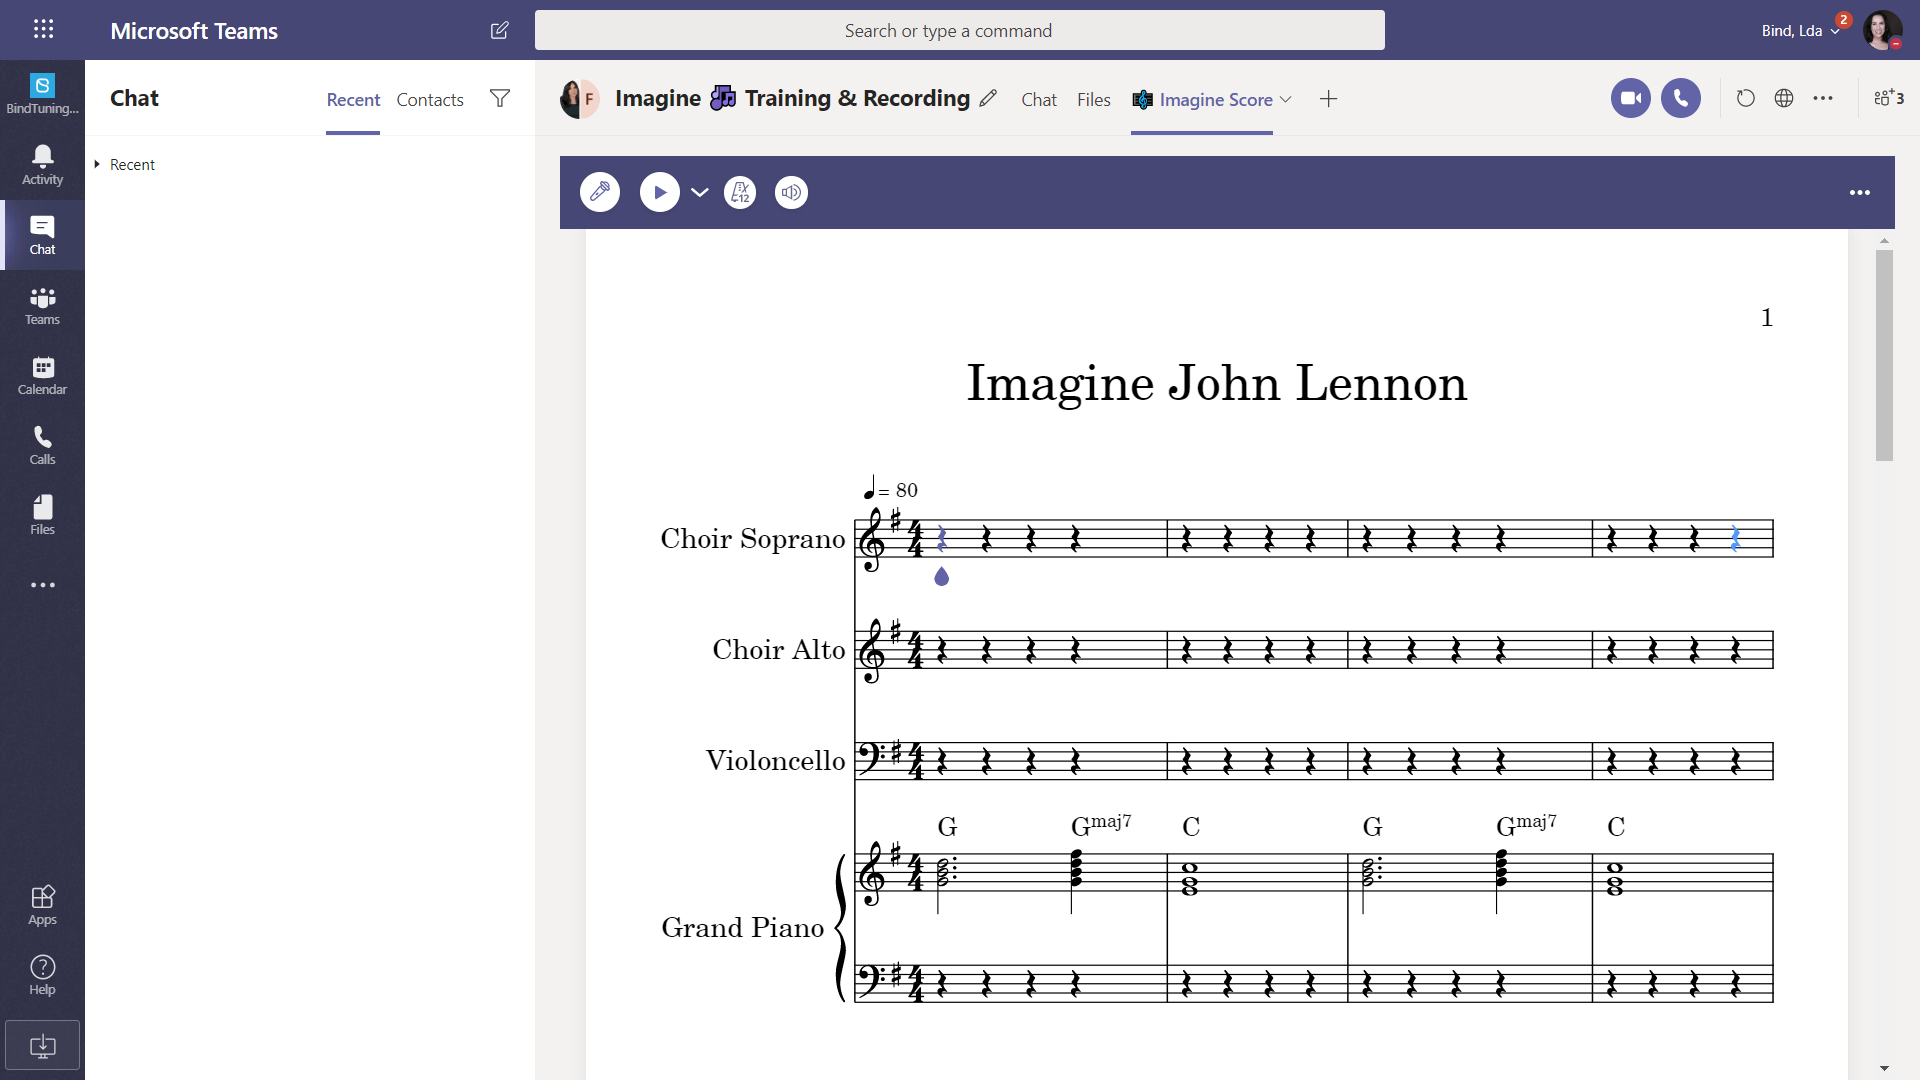Start a new chat with compose icon
1920x1080 pixels.
[500, 30]
